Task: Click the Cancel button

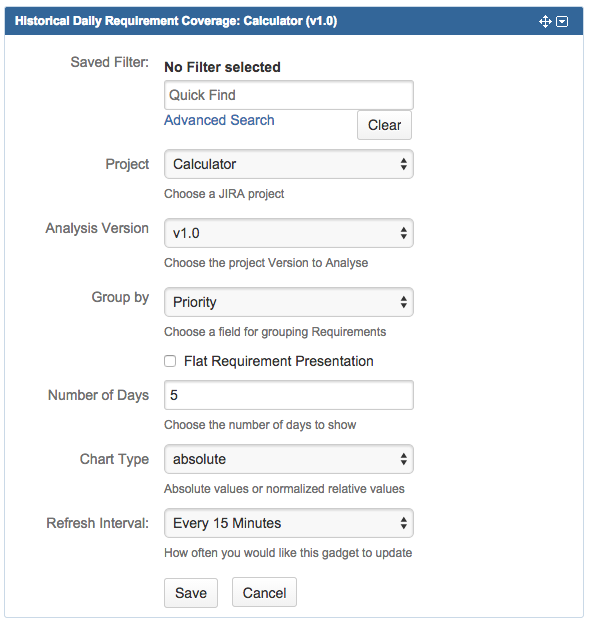Action: 264,593
